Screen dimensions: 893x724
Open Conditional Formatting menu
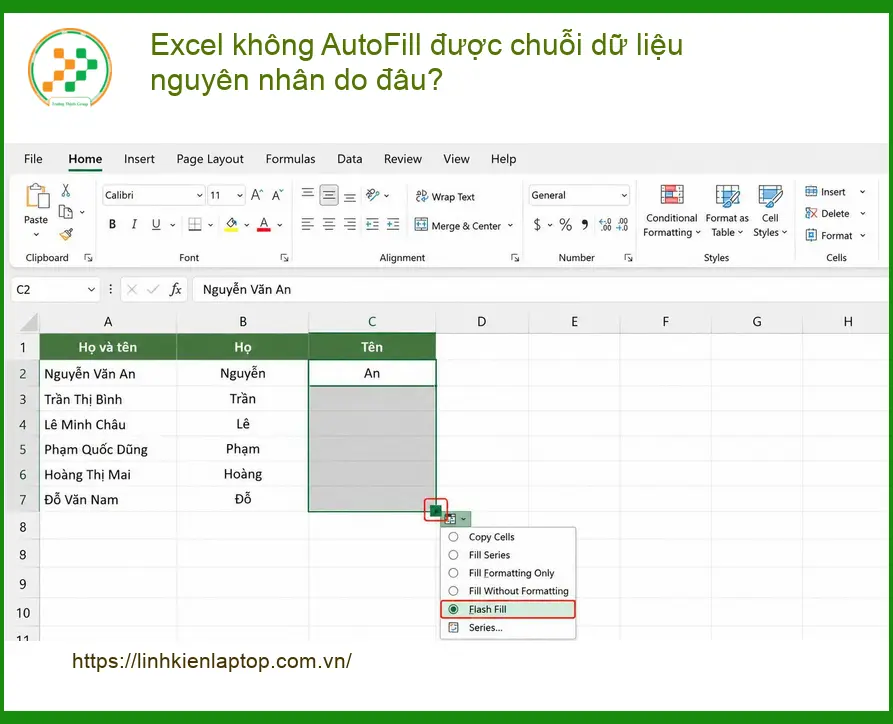click(671, 211)
